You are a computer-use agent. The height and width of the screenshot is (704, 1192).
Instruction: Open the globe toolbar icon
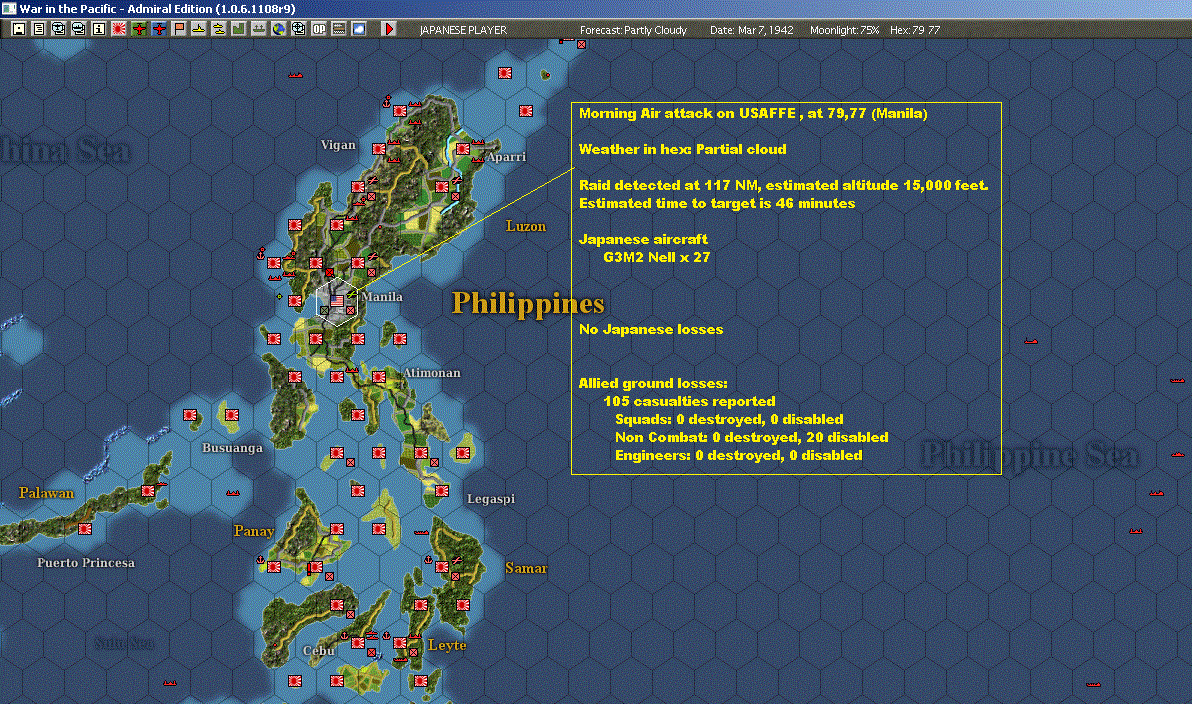pos(279,29)
